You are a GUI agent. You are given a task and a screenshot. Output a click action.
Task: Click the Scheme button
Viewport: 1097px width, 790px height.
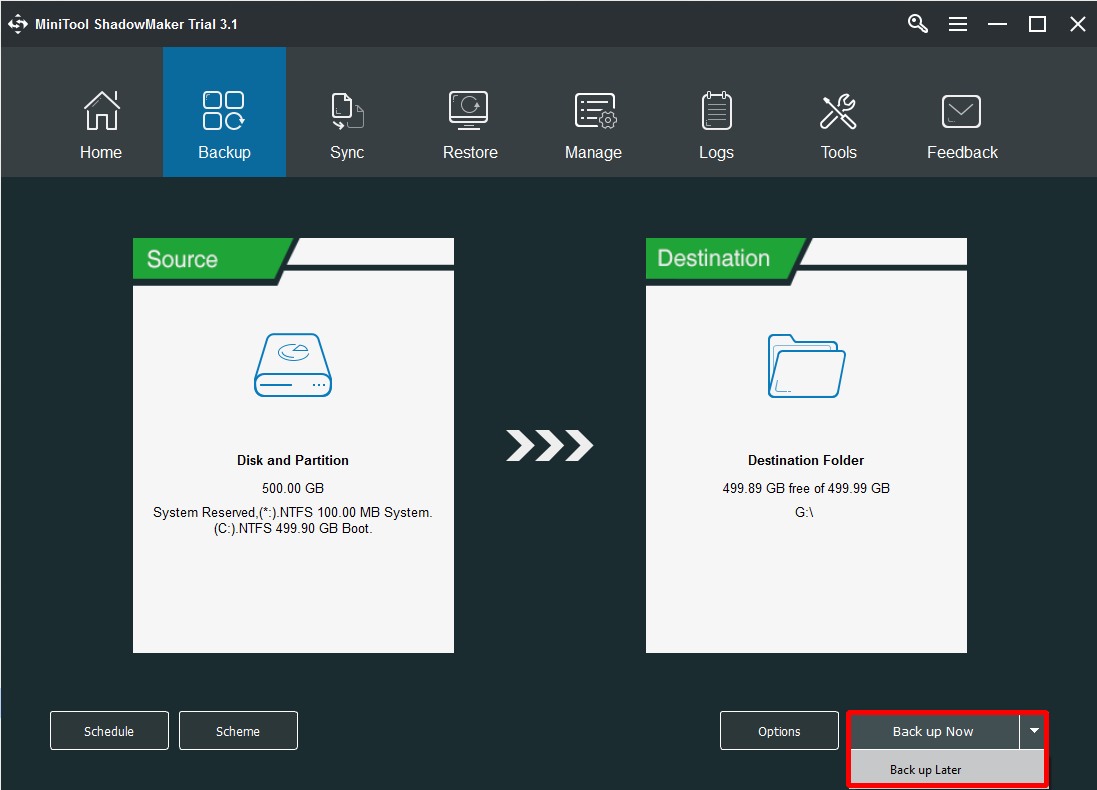(x=238, y=730)
